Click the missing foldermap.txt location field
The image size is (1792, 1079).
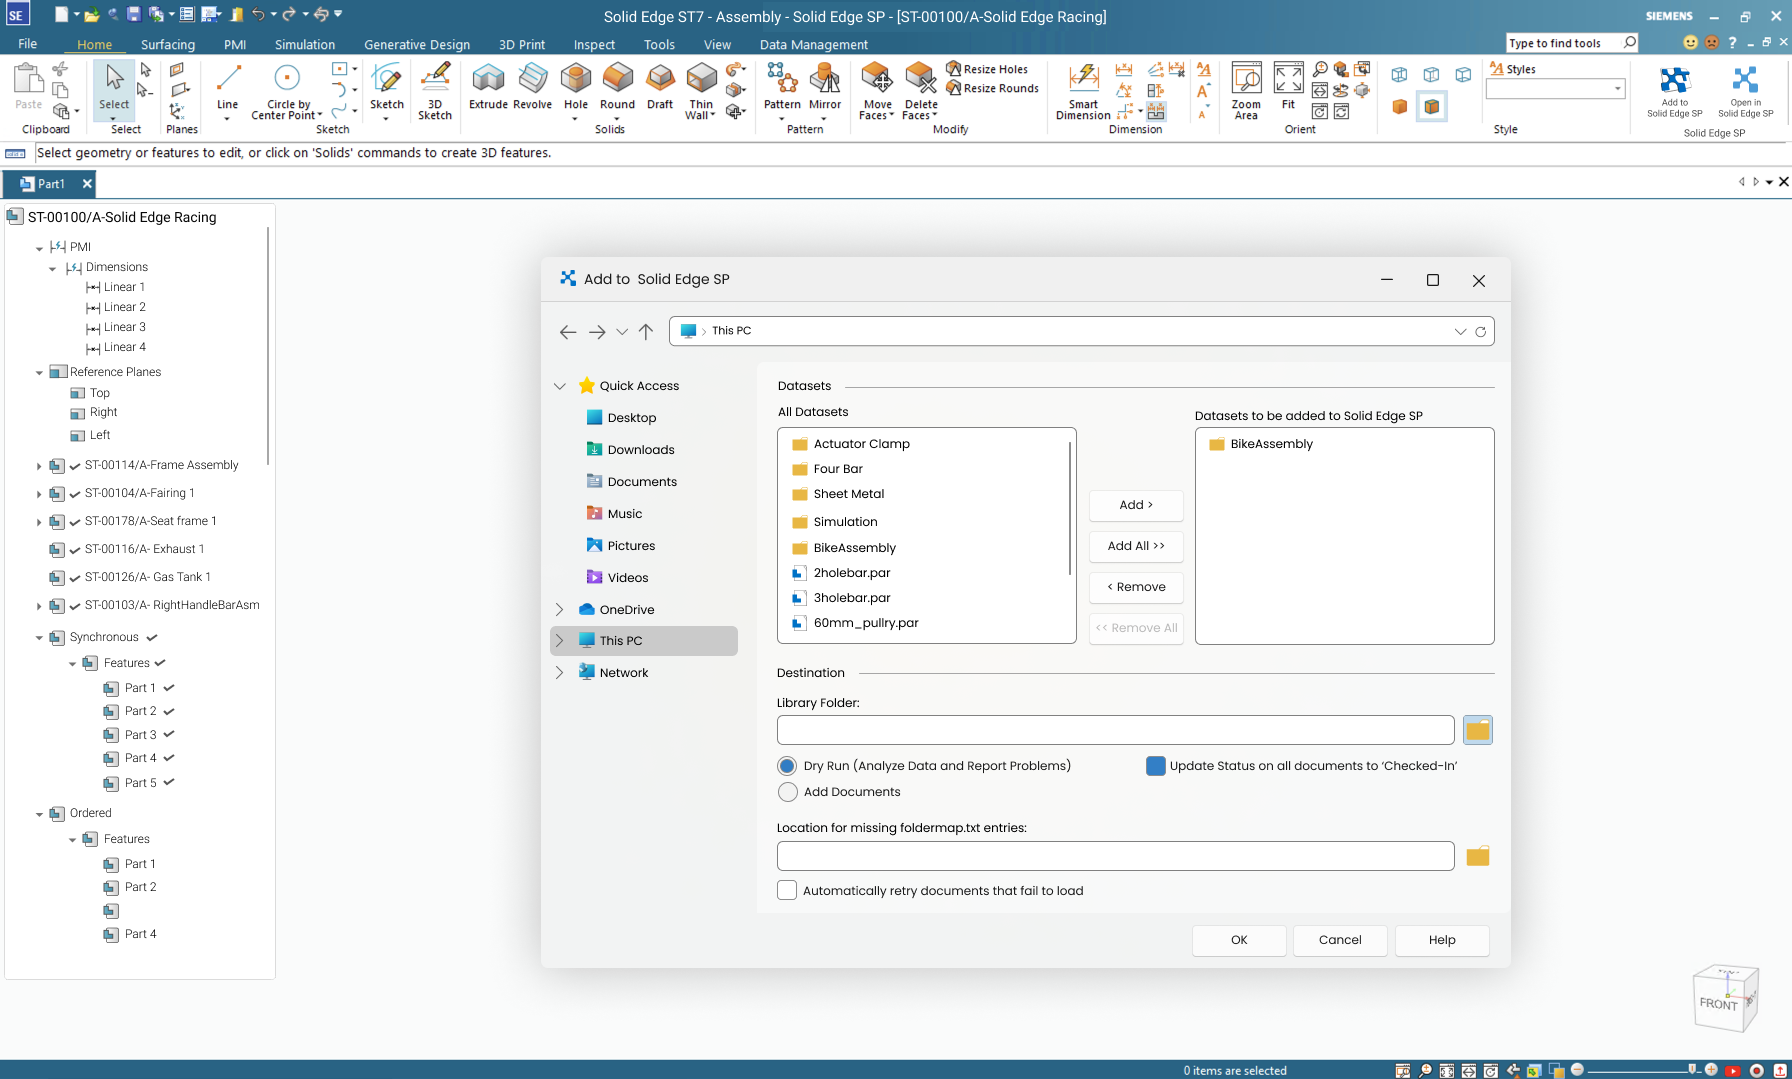point(1115,856)
